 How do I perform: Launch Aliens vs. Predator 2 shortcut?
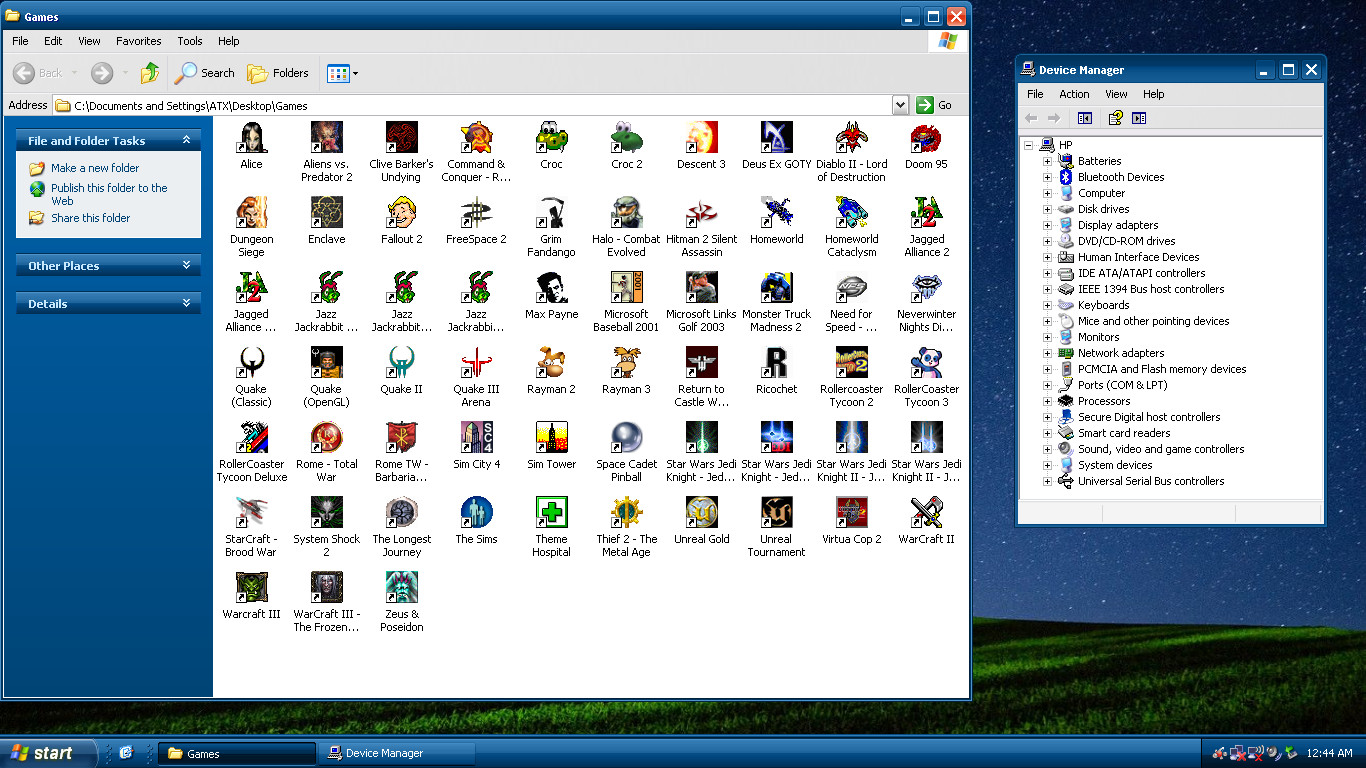[x=326, y=138]
